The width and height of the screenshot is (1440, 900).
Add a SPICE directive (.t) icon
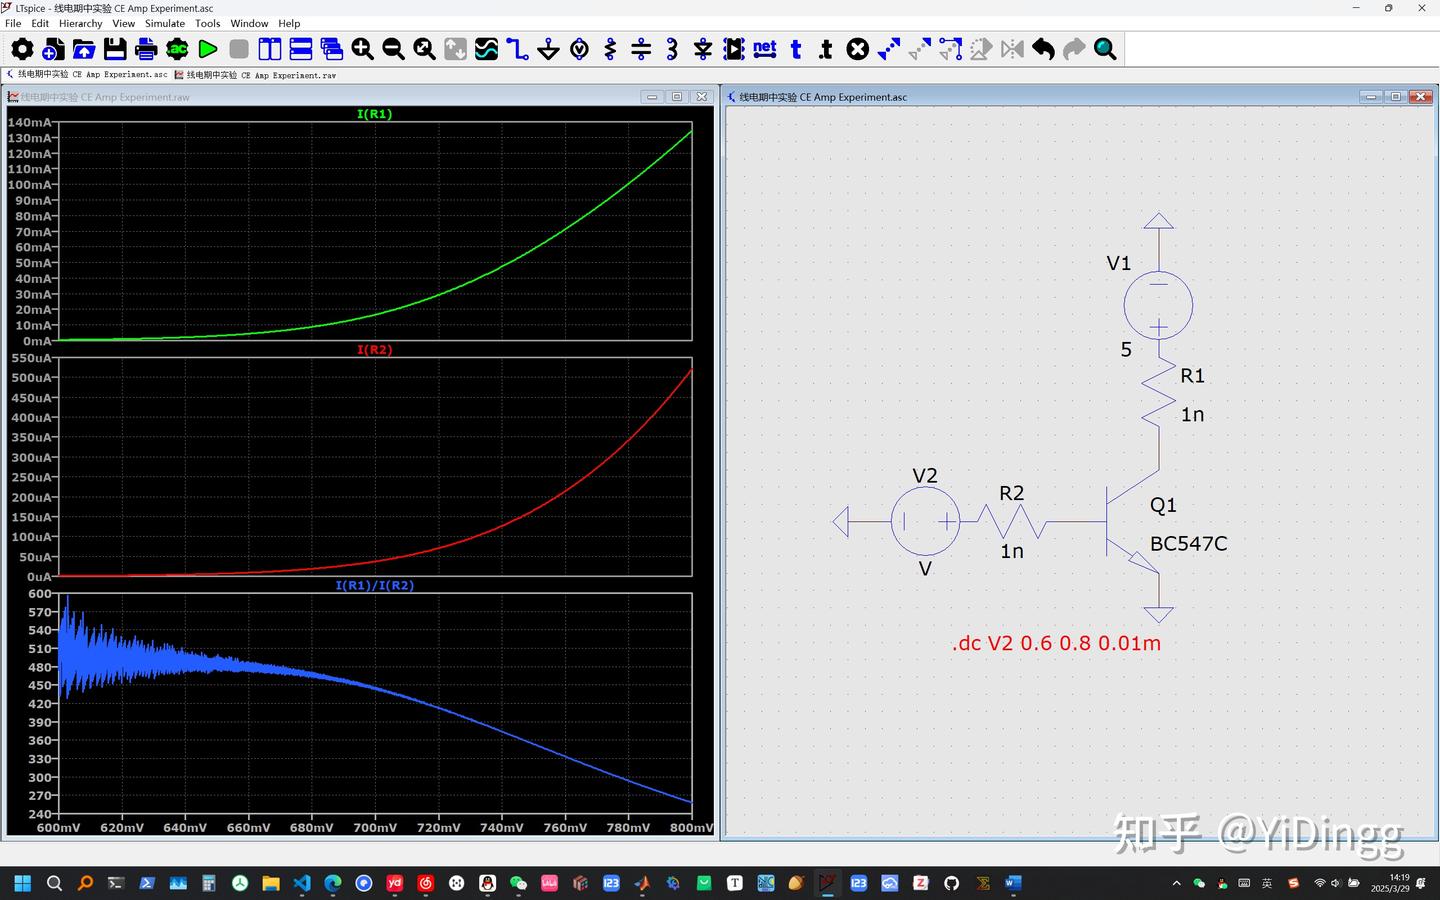(827, 49)
